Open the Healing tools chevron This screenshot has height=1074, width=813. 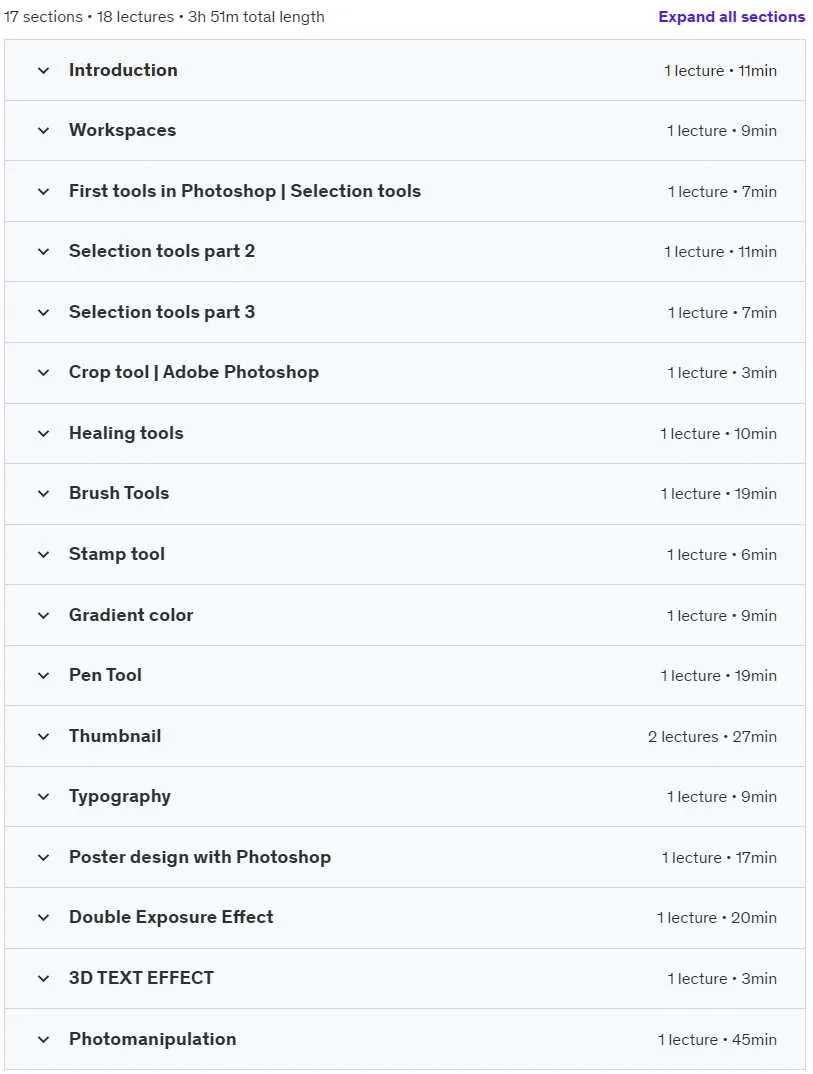(x=43, y=434)
